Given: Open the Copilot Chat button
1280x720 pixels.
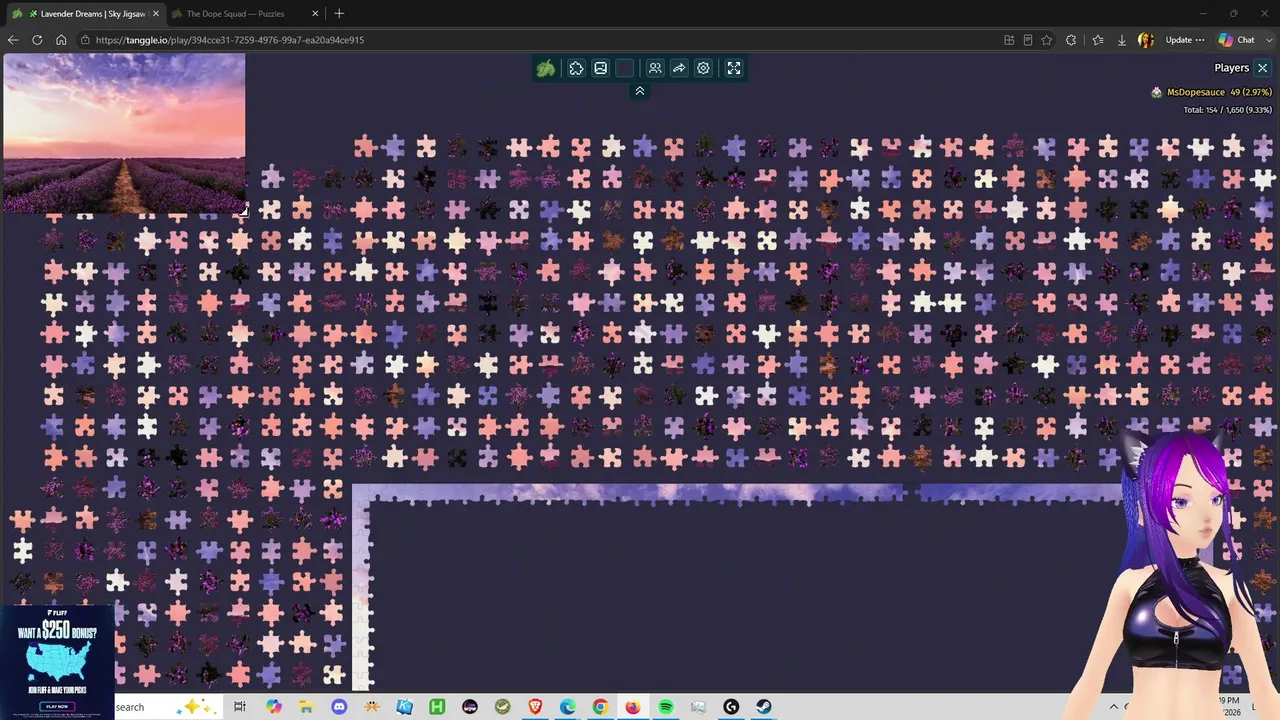Looking at the screenshot, I should [1237, 40].
